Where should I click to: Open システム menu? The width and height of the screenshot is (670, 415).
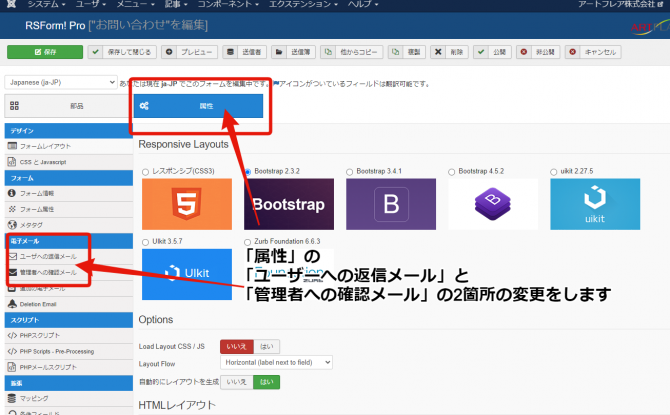point(46,4)
